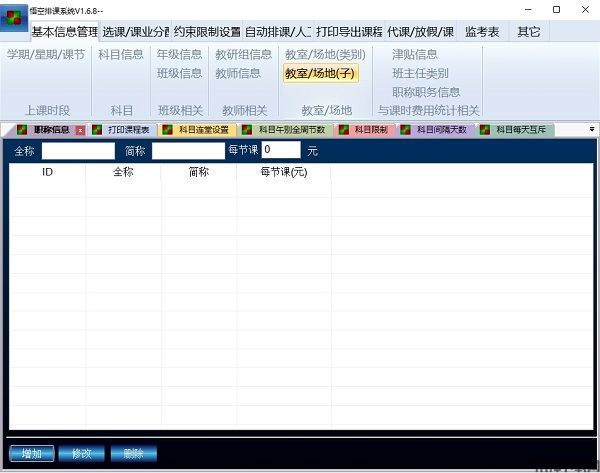
Task: Open the document tab list dropdown arrow
Action: tap(592, 129)
